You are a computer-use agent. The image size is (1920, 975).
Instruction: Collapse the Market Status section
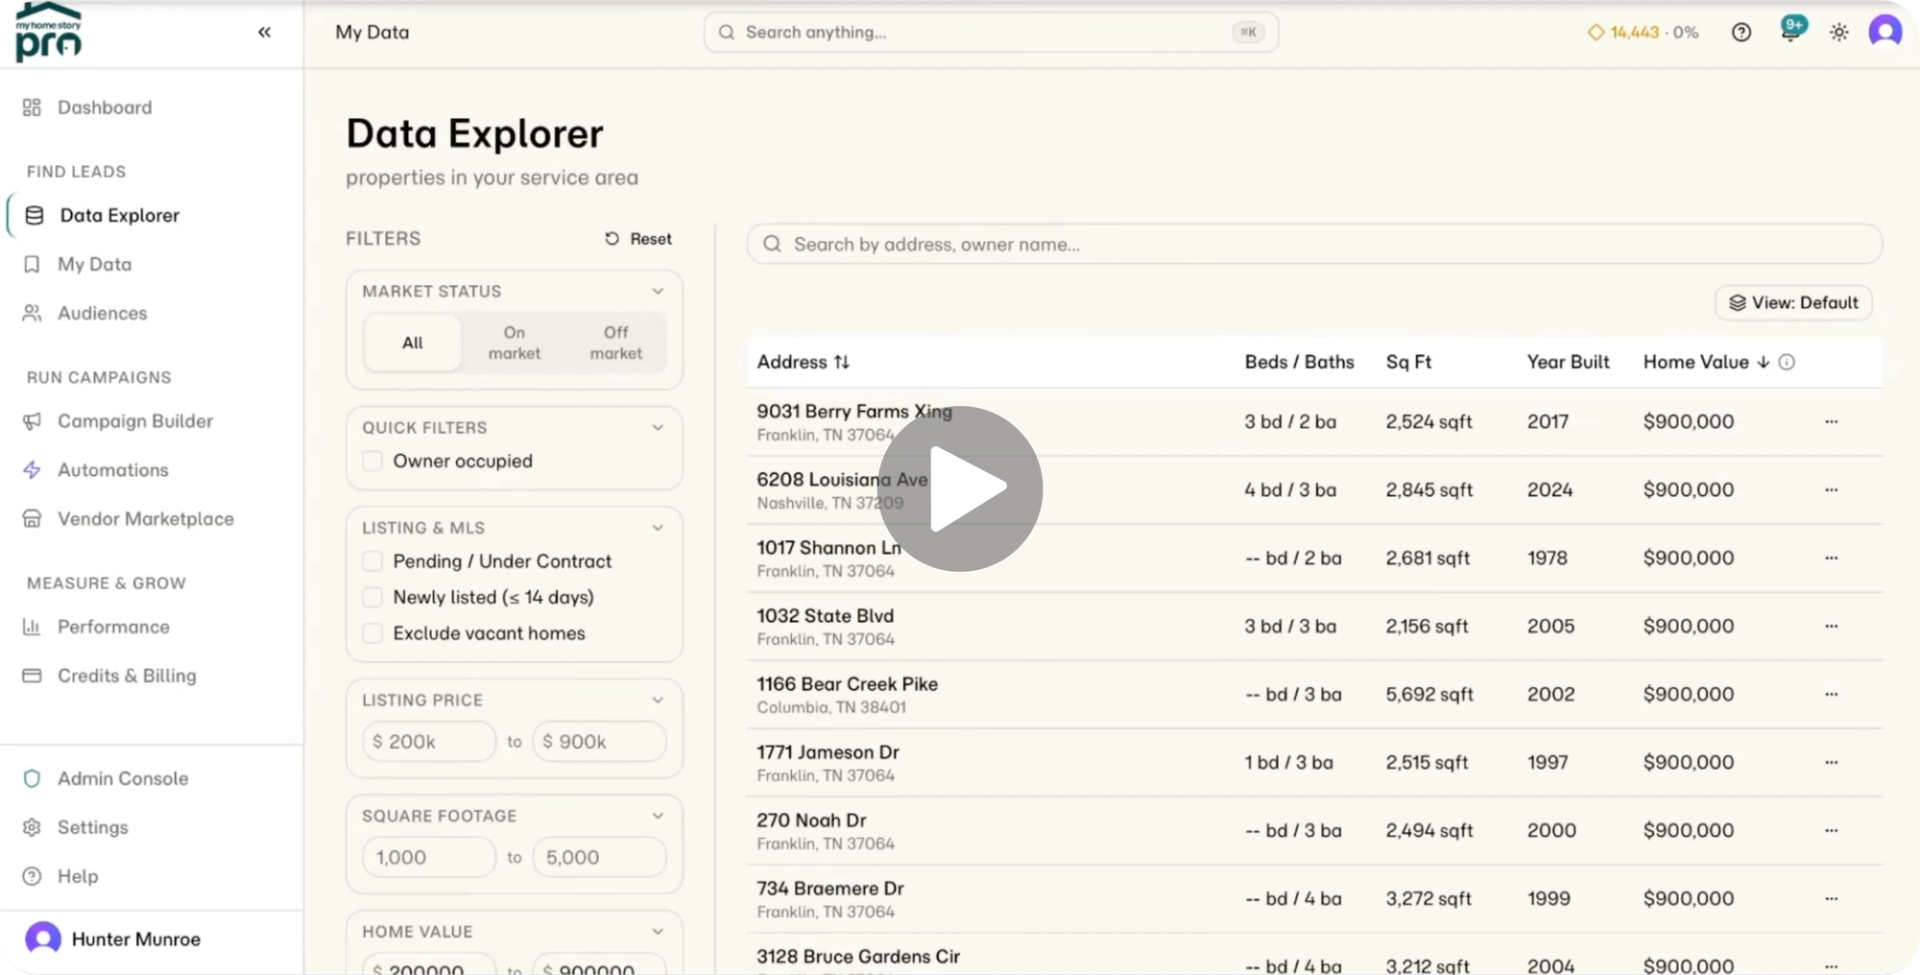657,291
